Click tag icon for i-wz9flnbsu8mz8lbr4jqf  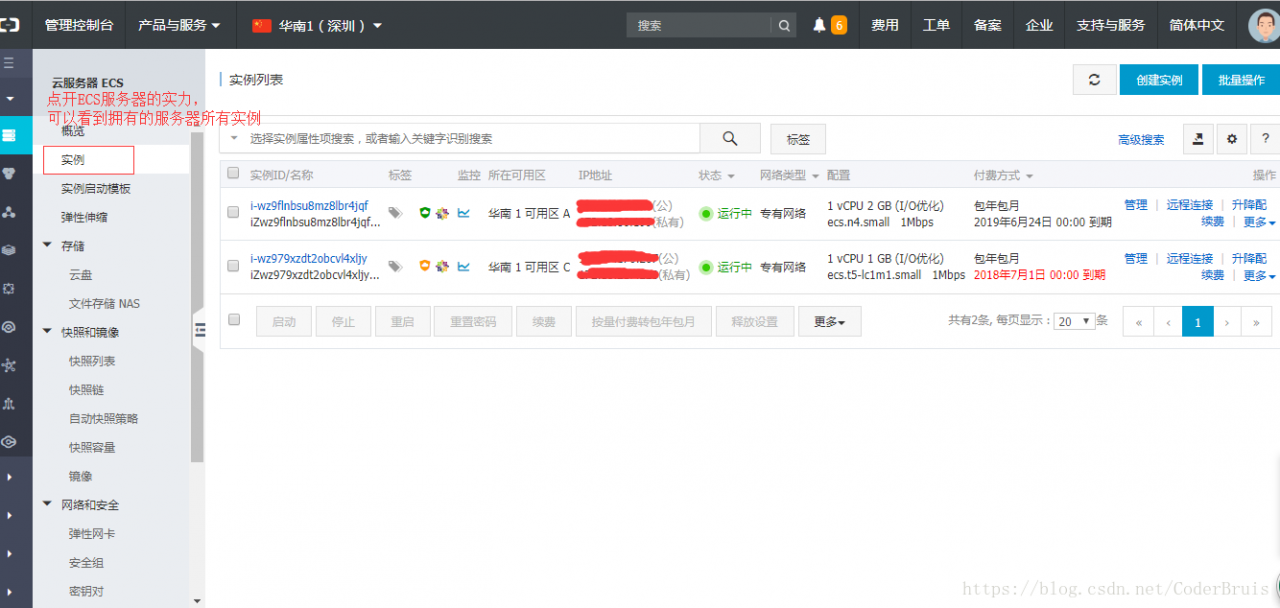point(395,213)
